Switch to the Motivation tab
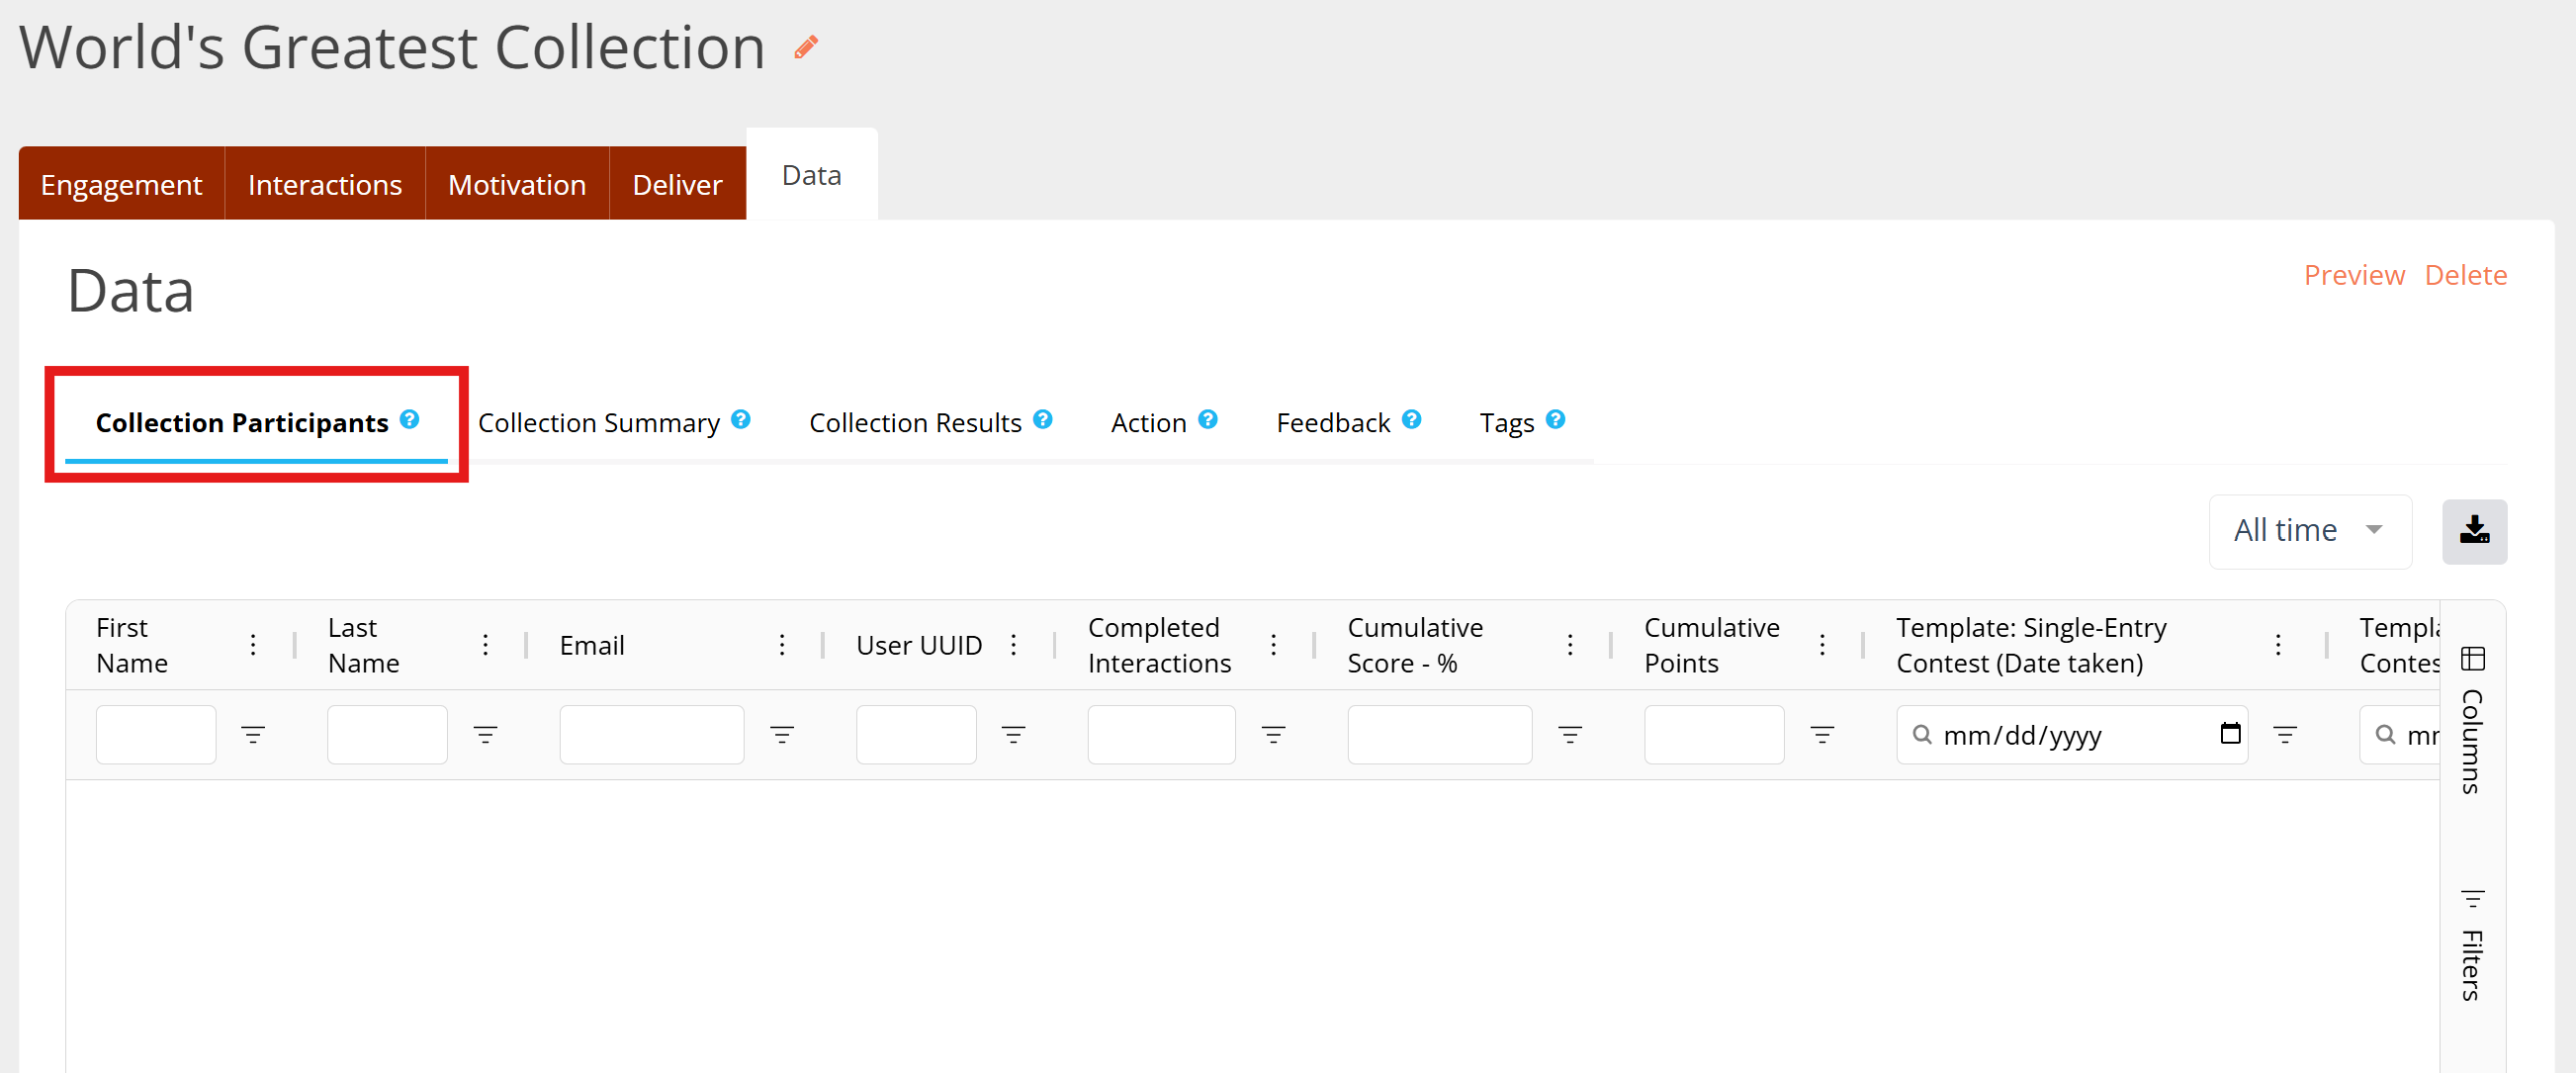 click(x=517, y=184)
